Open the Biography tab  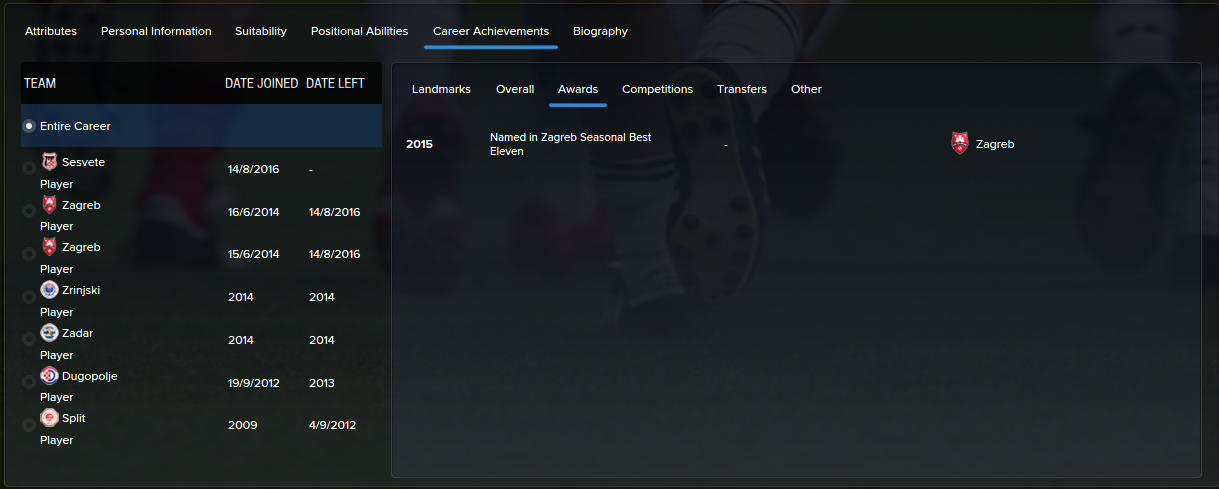(600, 31)
